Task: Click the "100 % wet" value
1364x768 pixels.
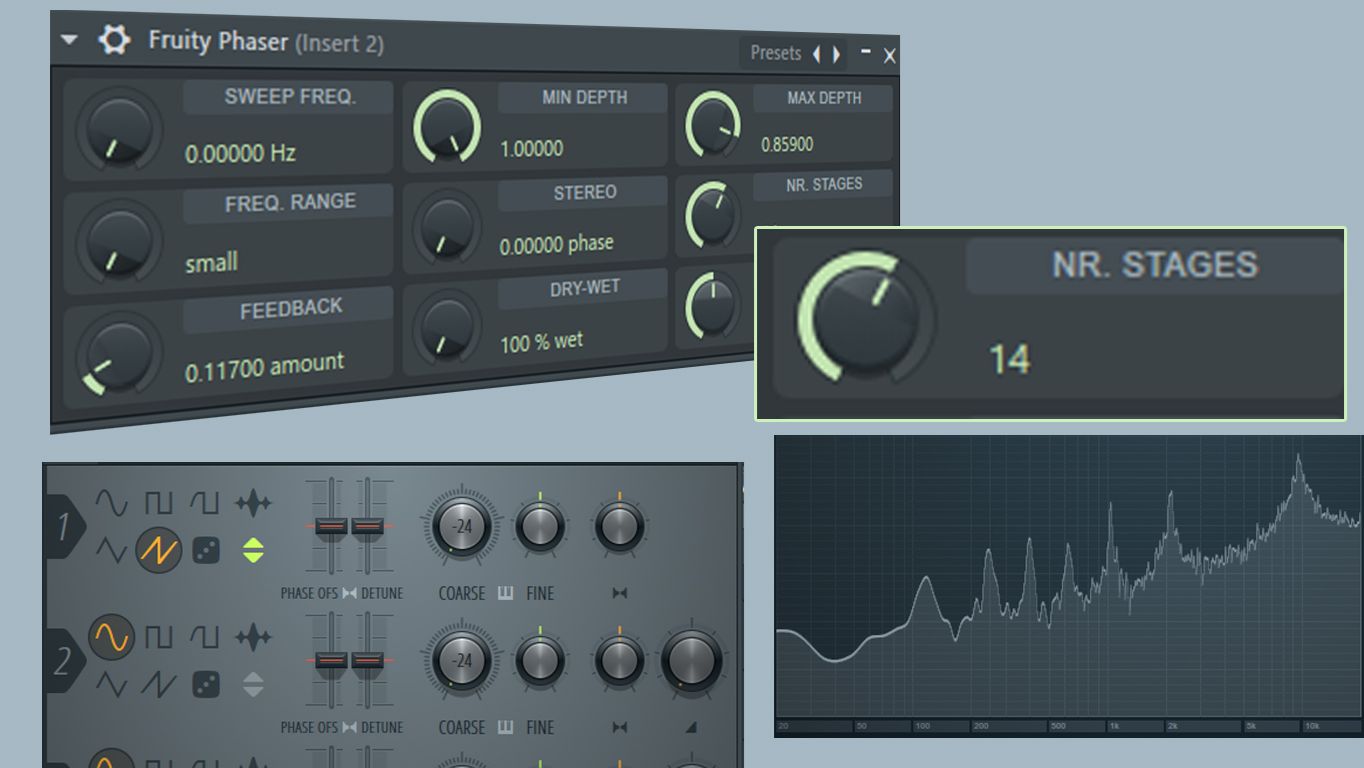Action: (x=541, y=342)
